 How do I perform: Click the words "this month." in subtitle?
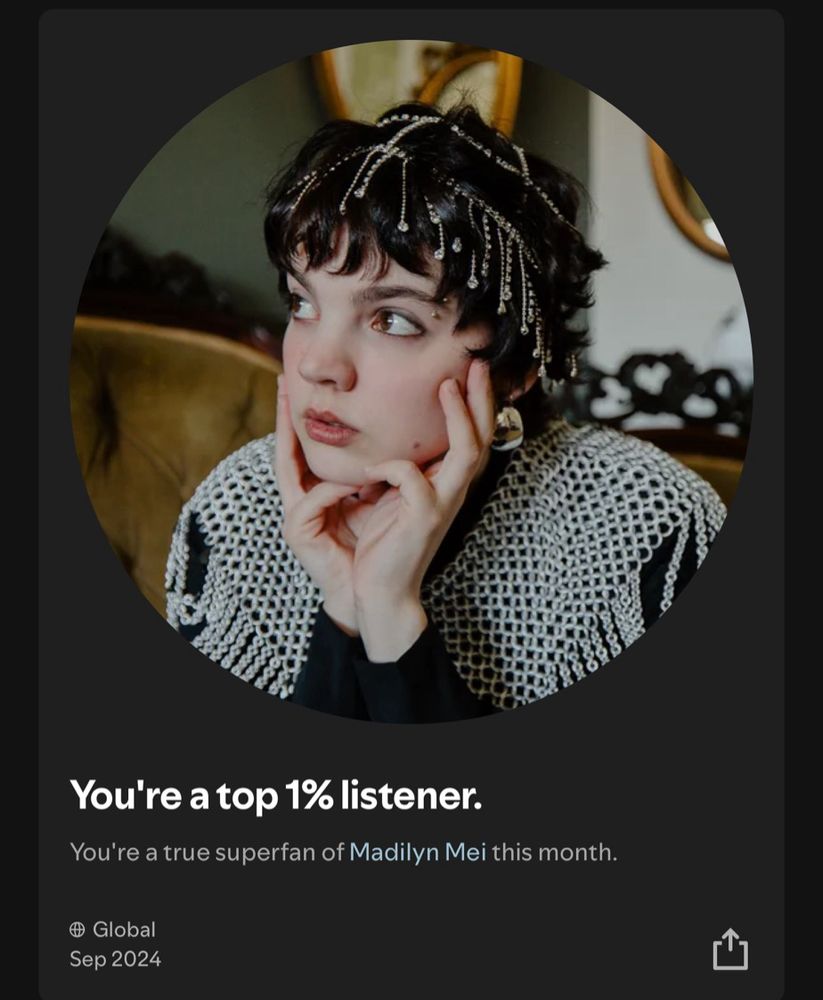554,852
